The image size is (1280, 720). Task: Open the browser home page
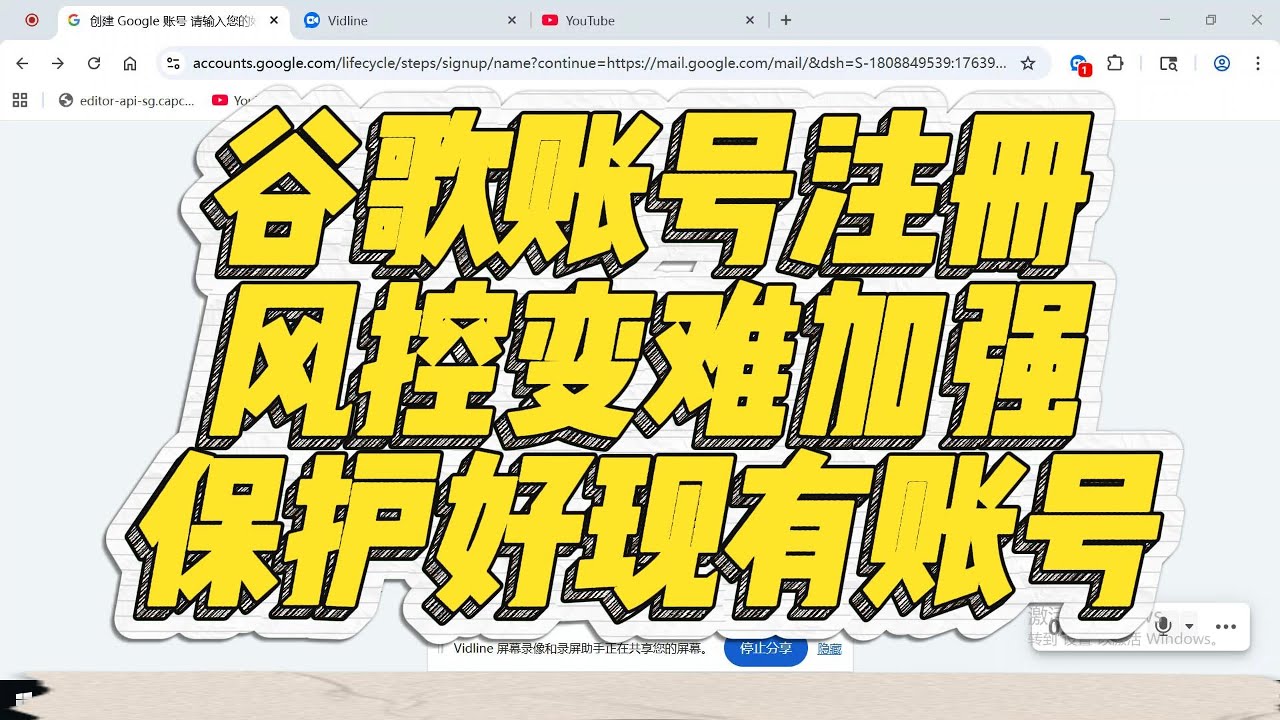(130, 63)
